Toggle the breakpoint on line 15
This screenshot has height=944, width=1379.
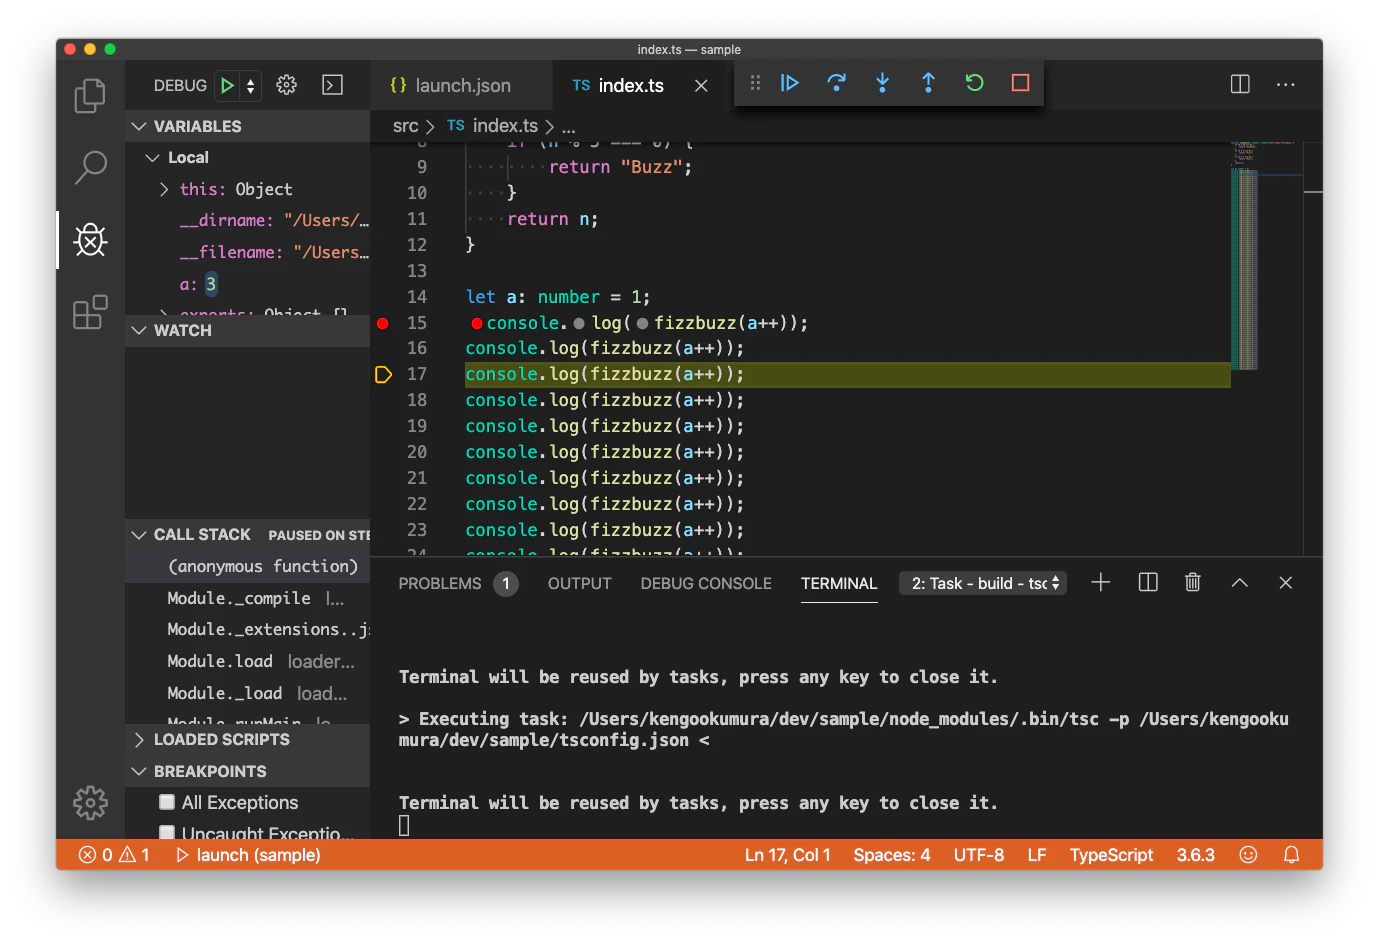pos(382,323)
